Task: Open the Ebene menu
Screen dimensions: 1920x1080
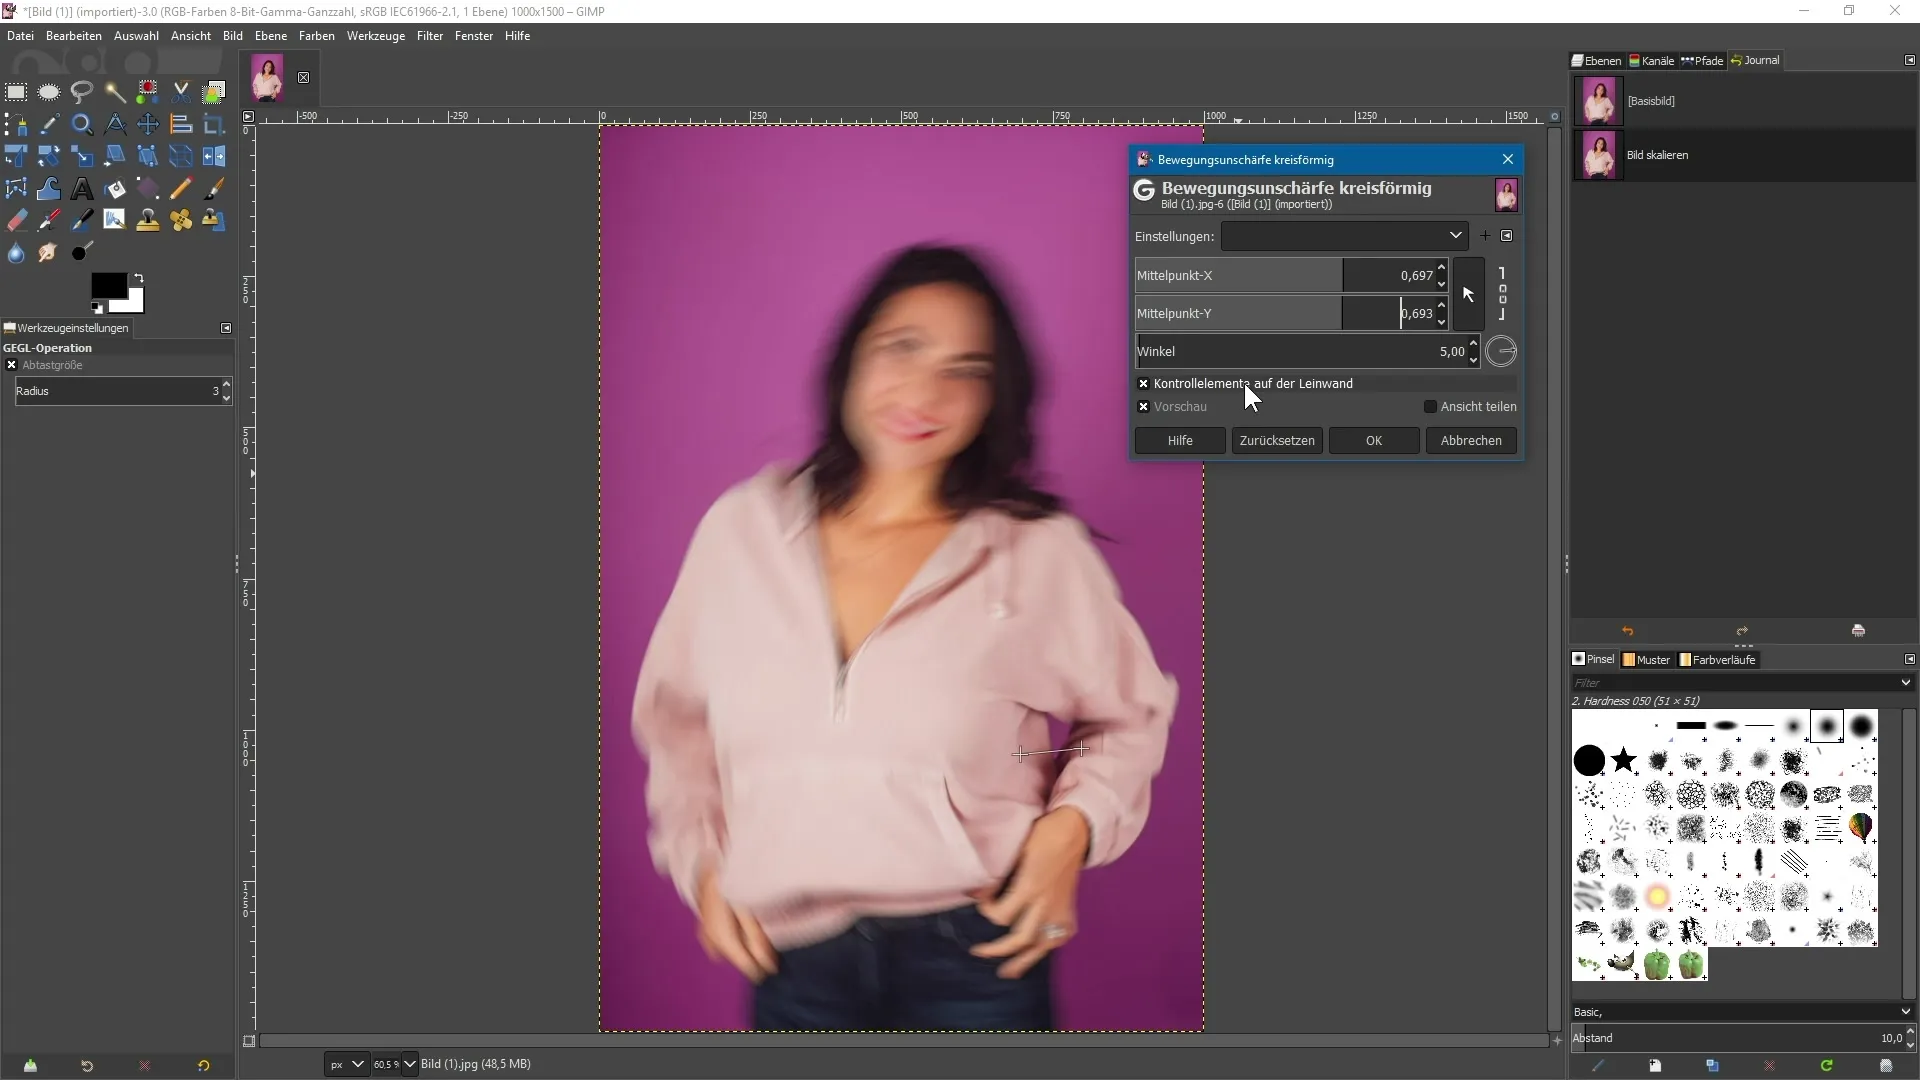Action: [x=271, y=36]
